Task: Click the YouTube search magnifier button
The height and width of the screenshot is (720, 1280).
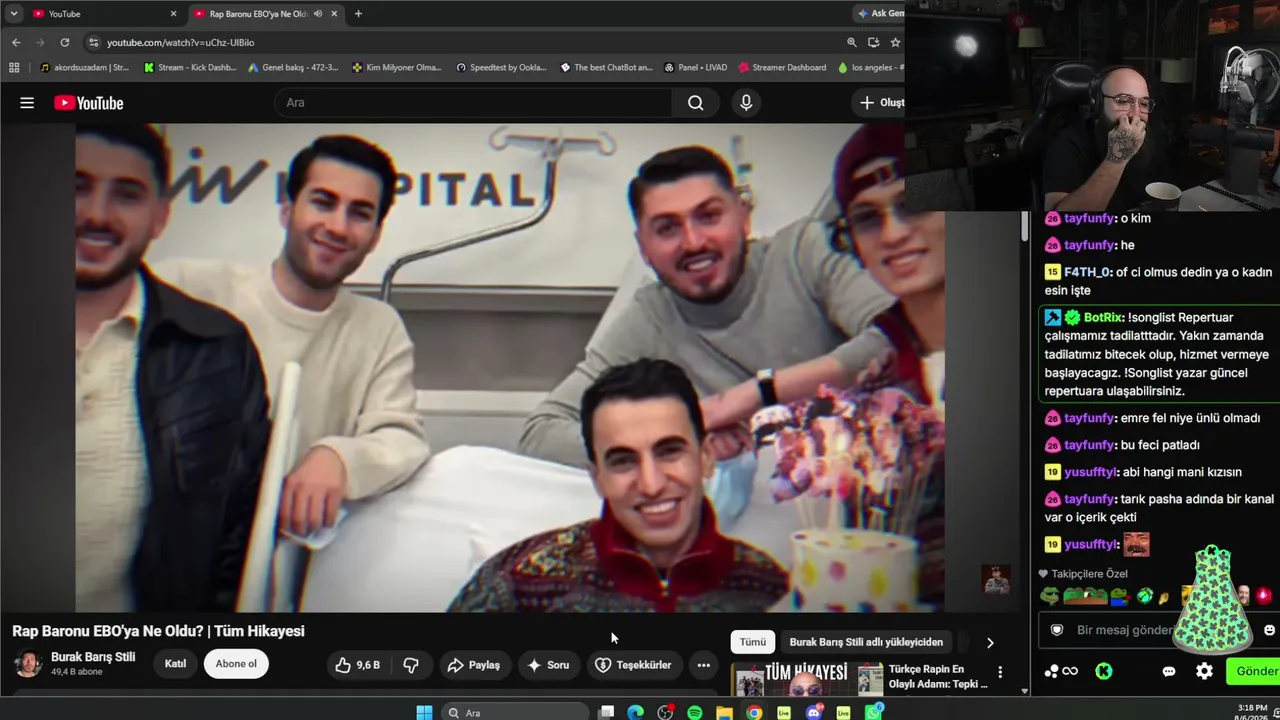Action: click(696, 103)
